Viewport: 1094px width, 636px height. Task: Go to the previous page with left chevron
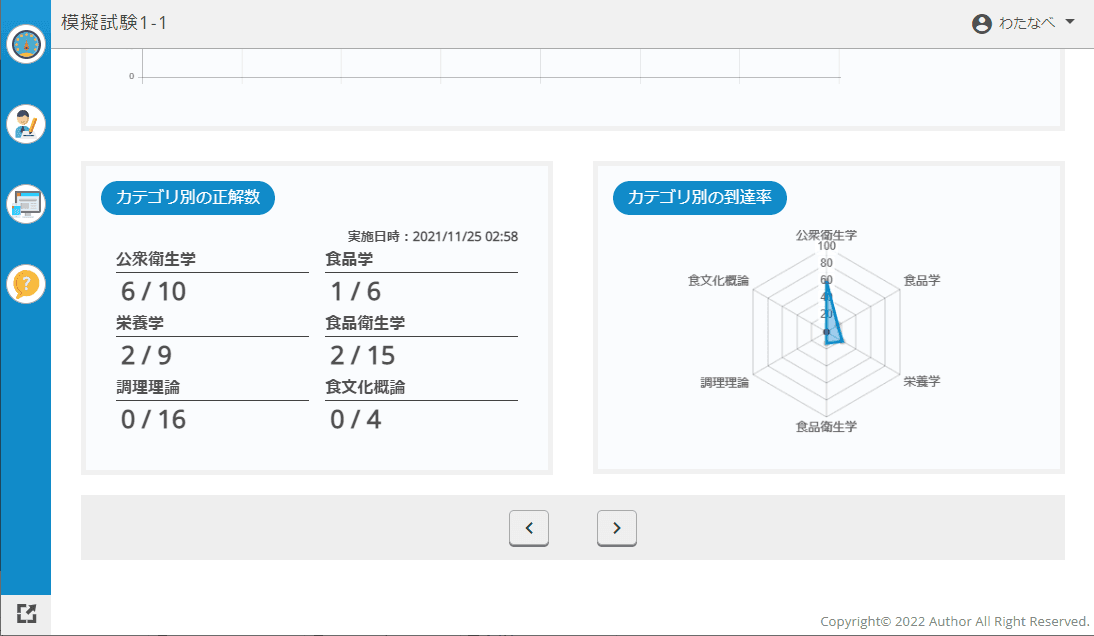(529, 528)
